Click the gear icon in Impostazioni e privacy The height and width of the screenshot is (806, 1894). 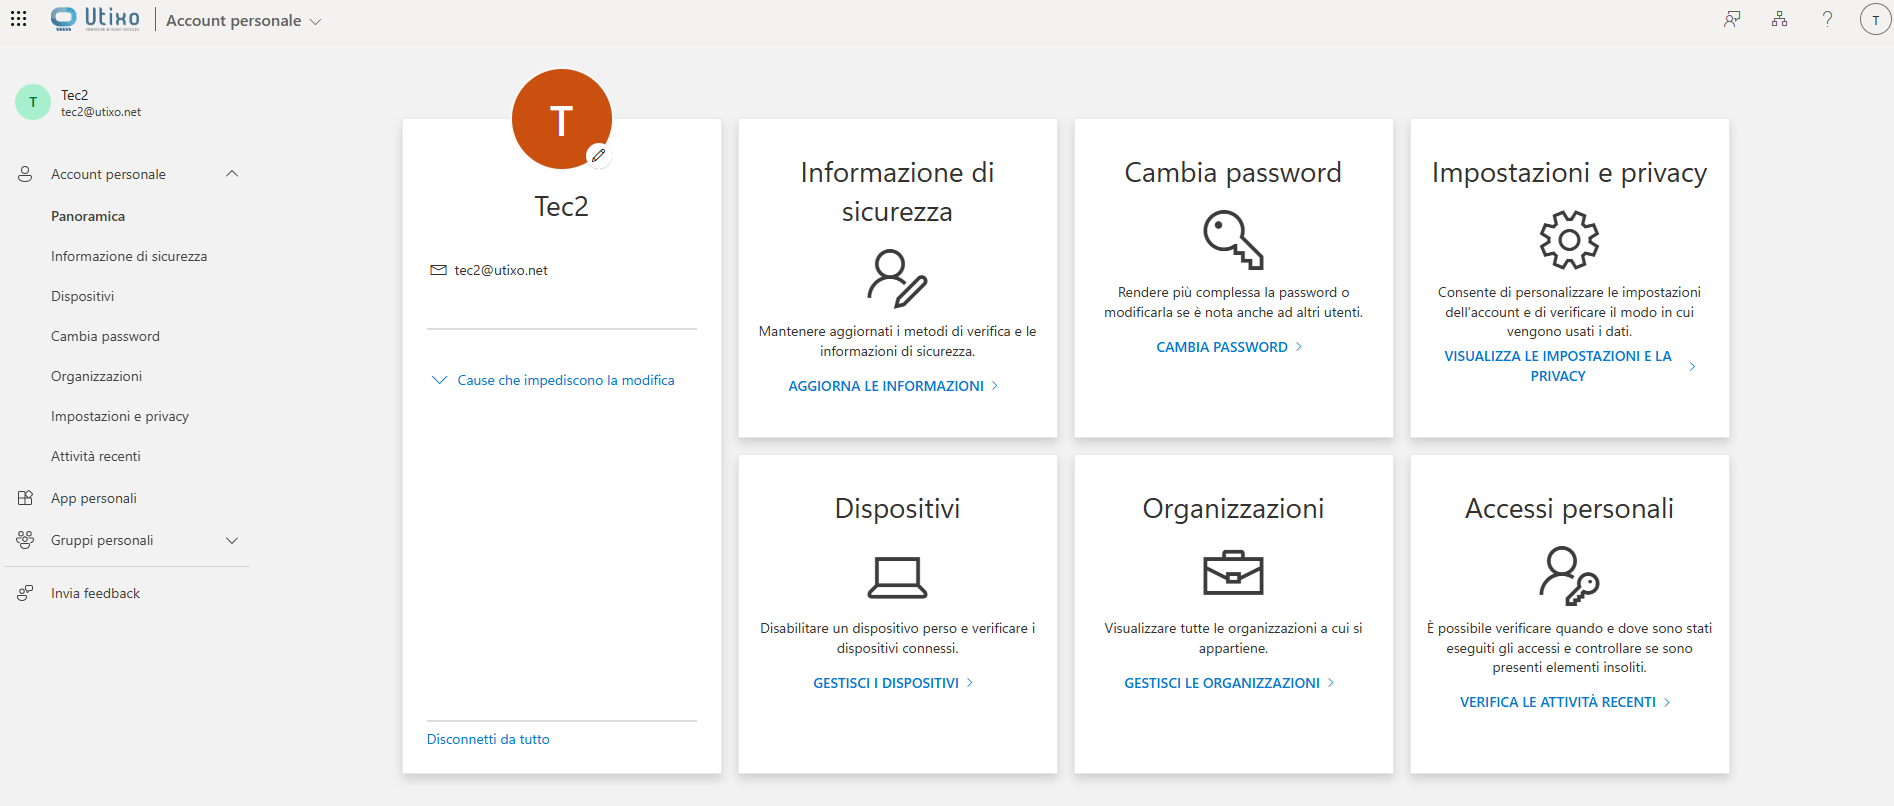tap(1568, 240)
